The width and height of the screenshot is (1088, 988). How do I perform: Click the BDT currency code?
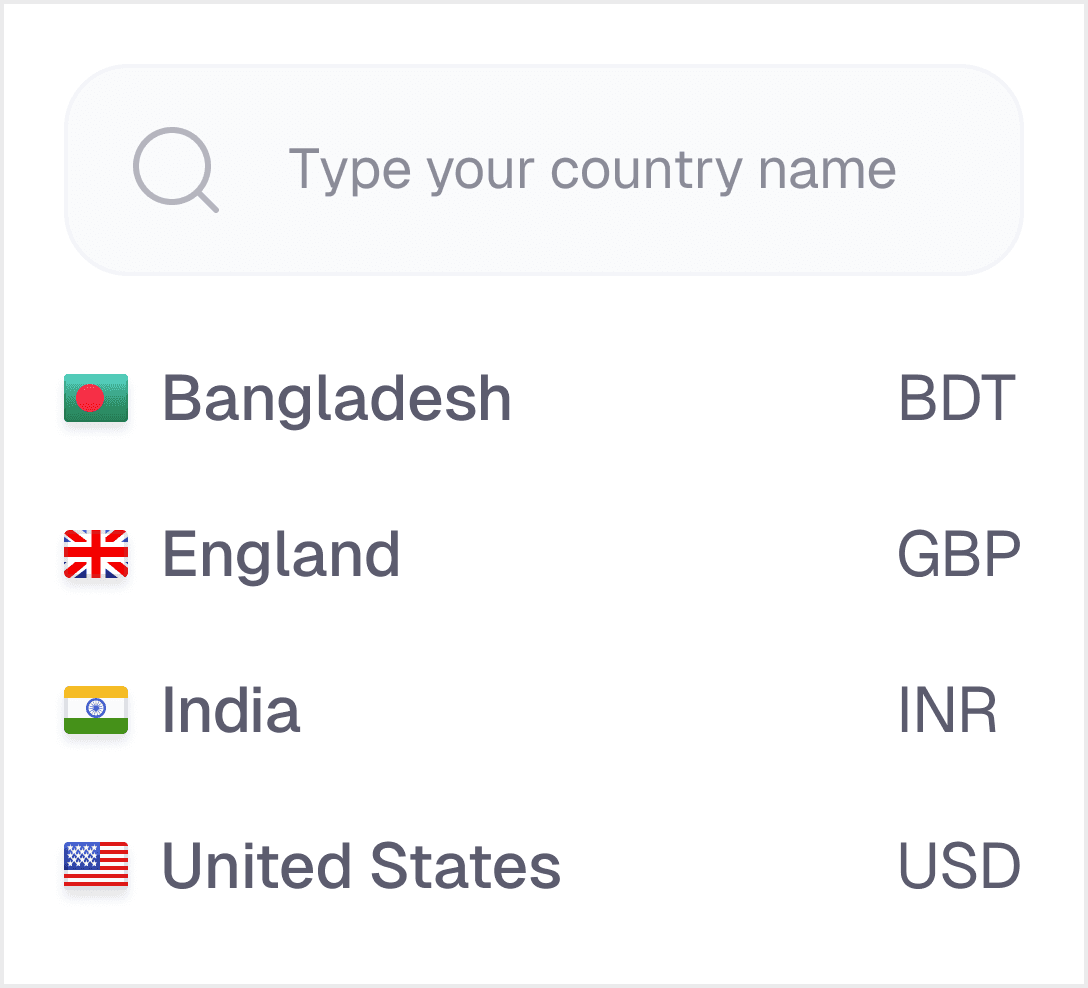click(957, 398)
